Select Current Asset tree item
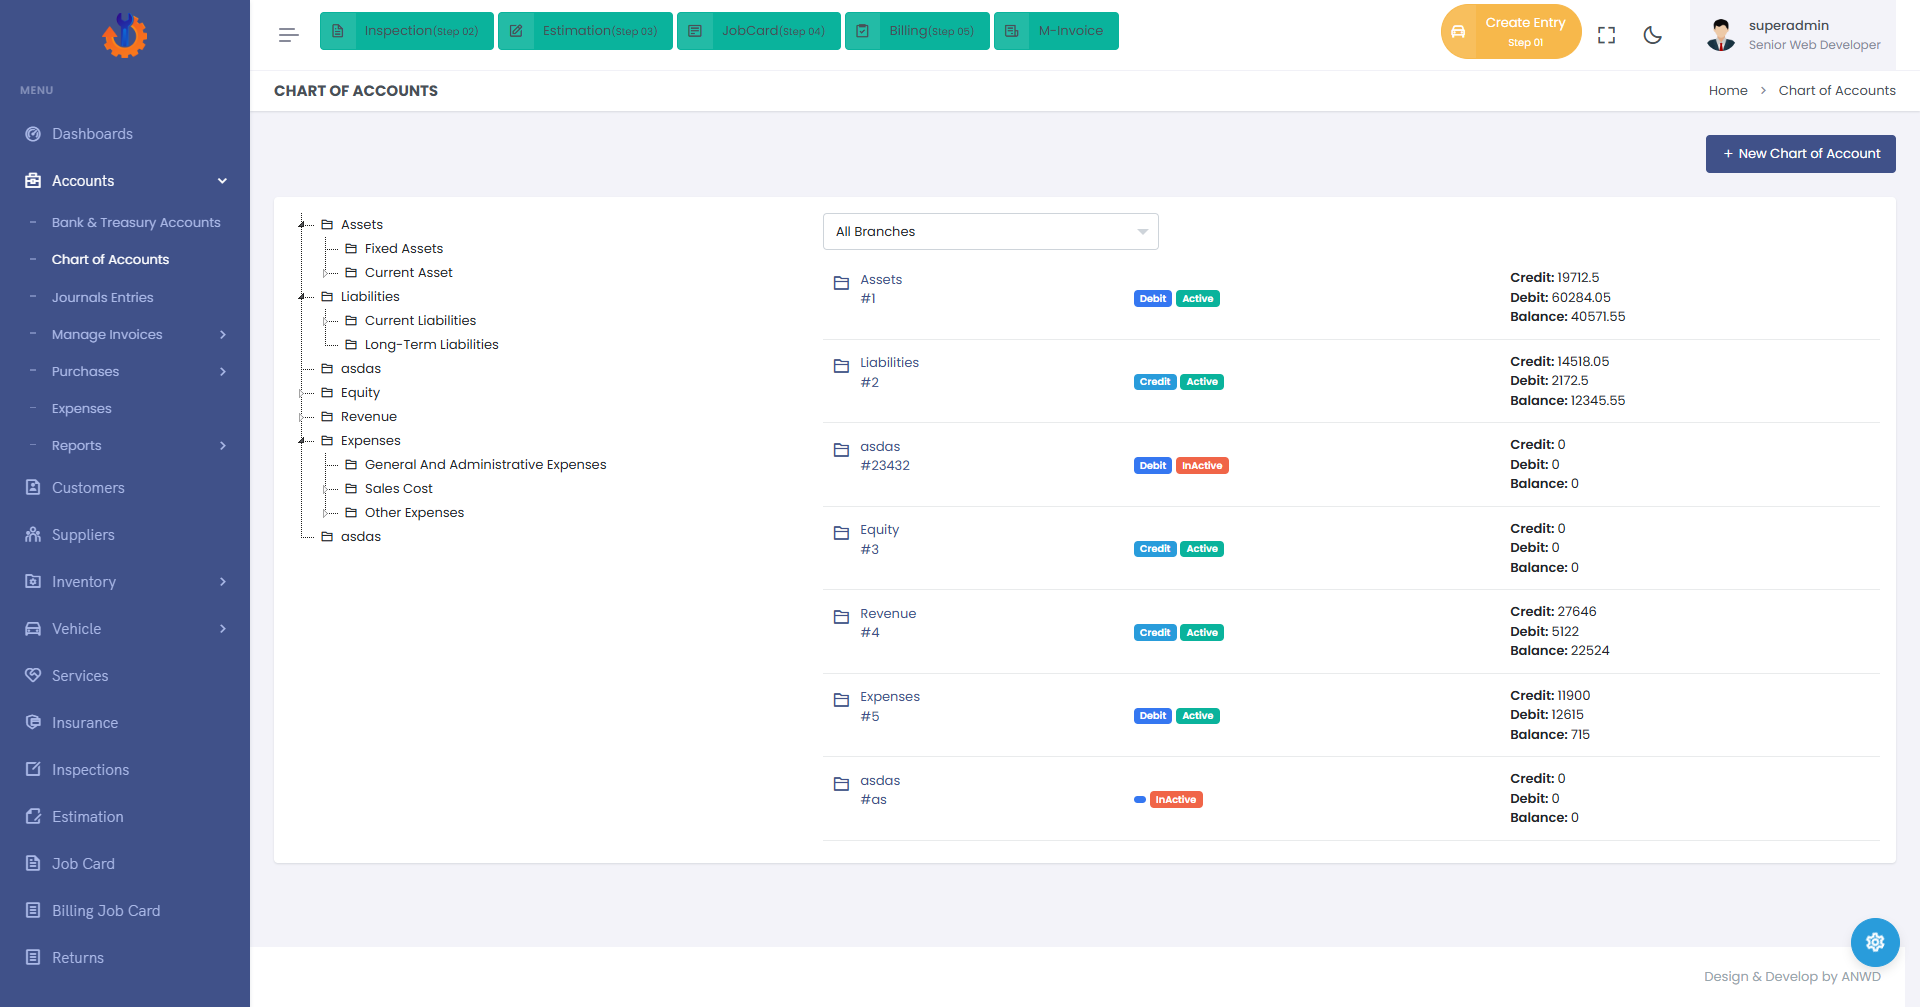 coord(409,273)
